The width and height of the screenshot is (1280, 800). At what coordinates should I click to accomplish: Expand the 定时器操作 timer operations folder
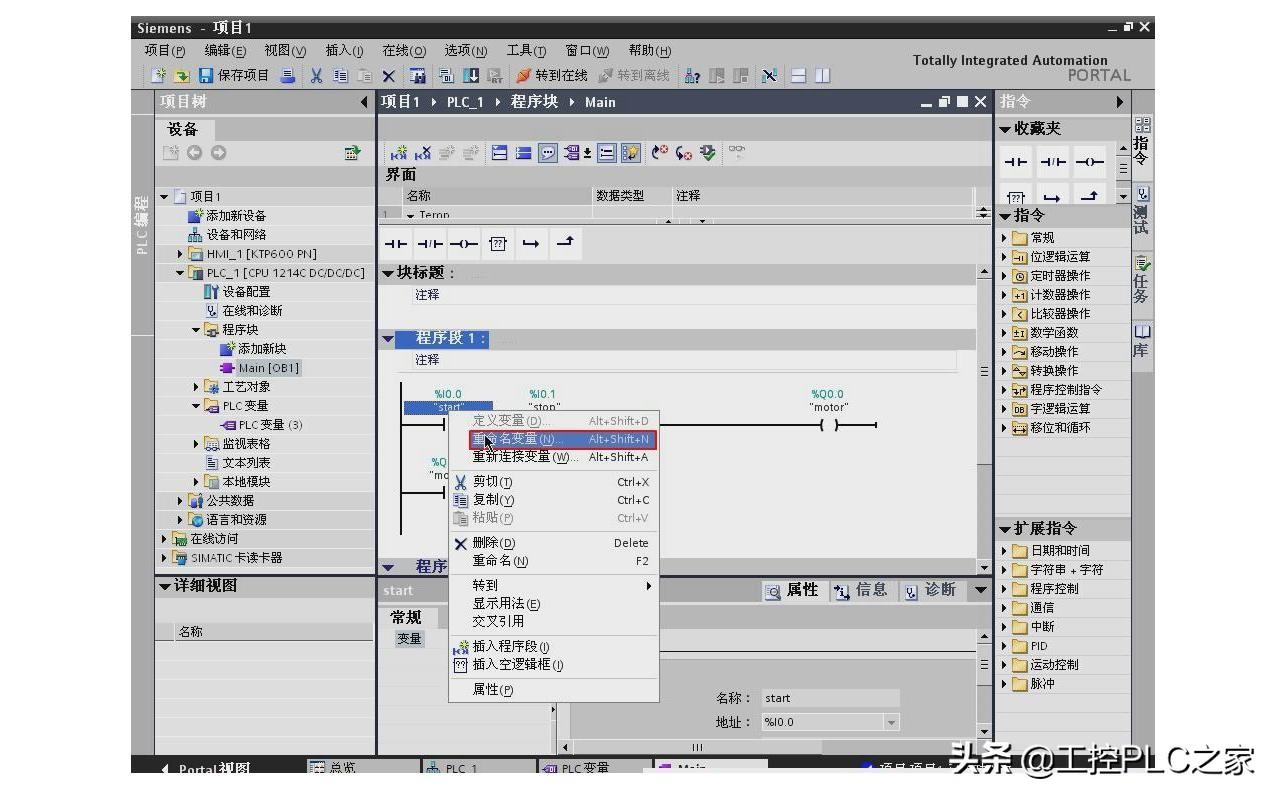point(1004,276)
